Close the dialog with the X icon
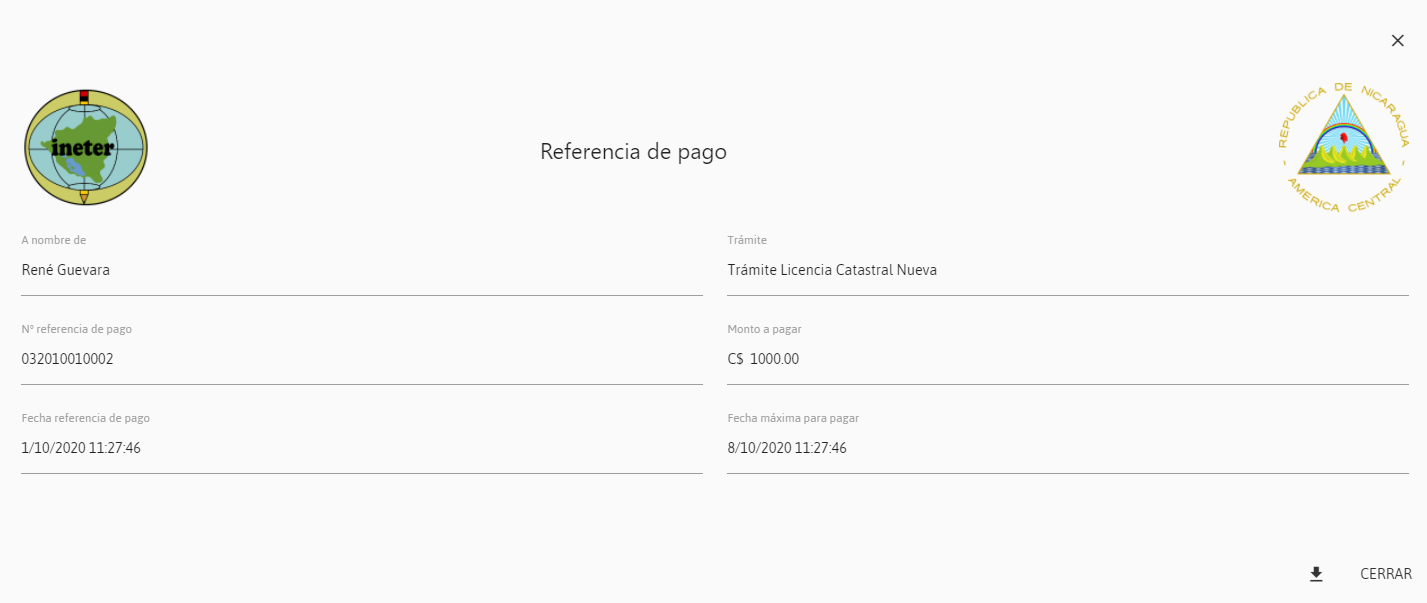Screen dimensions: 1427x603 pyautogui.click(x=1398, y=40)
